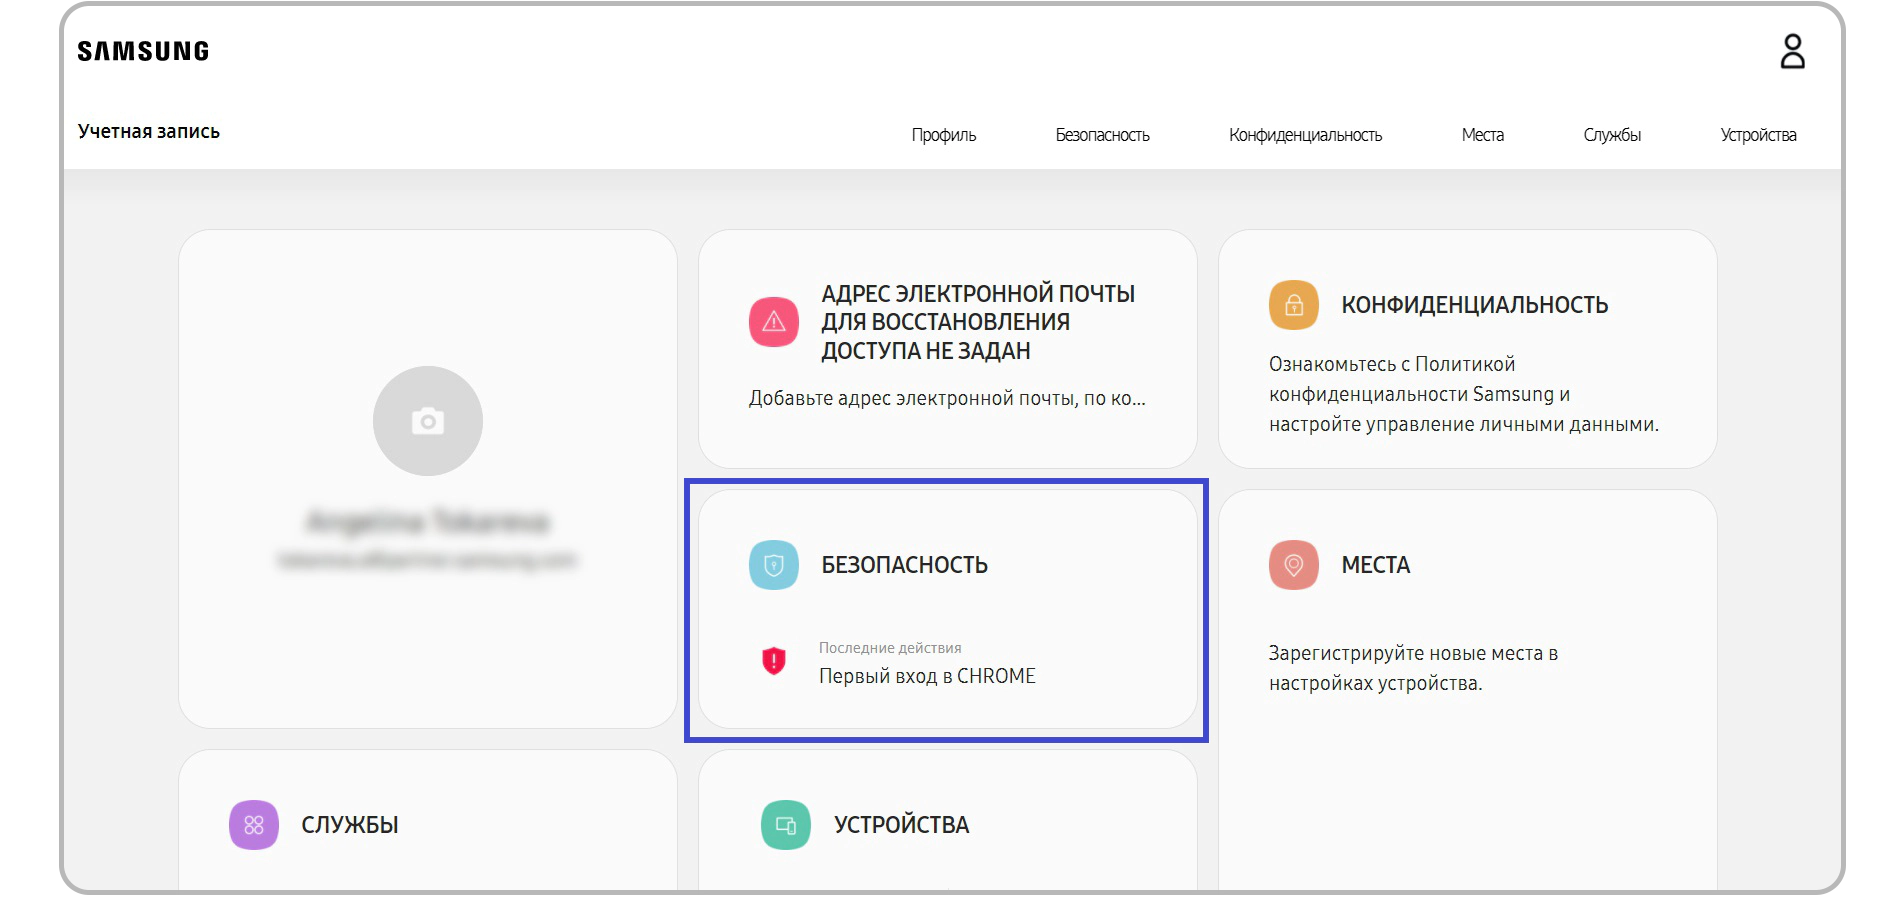1901x898 pixels.
Task: Click the recovery email not set heading
Action: [977, 322]
